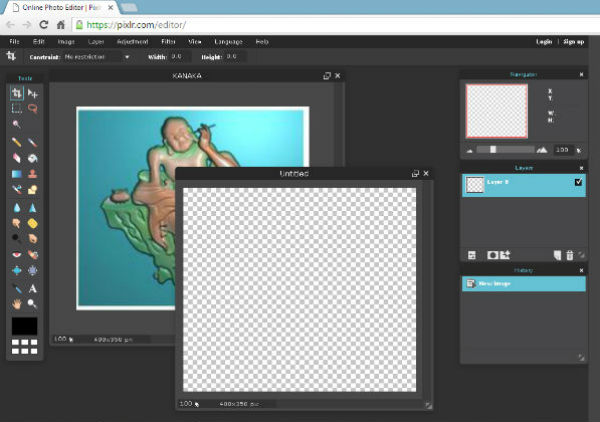Reload the browser page
The height and width of the screenshot is (422, 600).
44,25
